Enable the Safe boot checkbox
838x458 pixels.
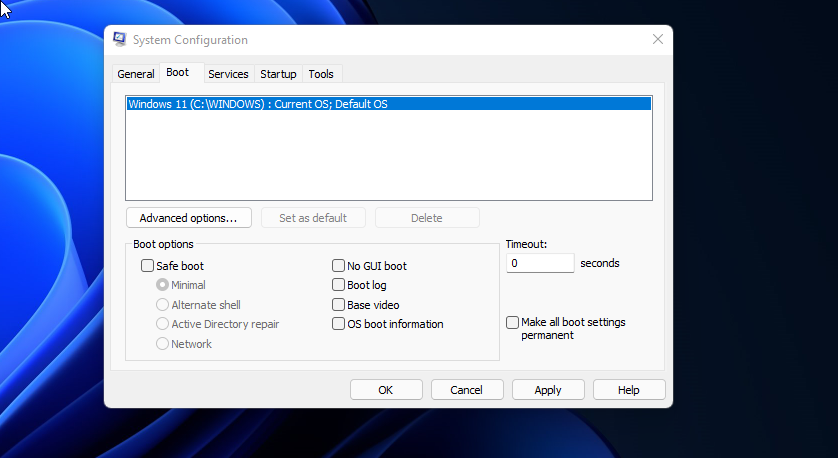(x=148, y=266)
